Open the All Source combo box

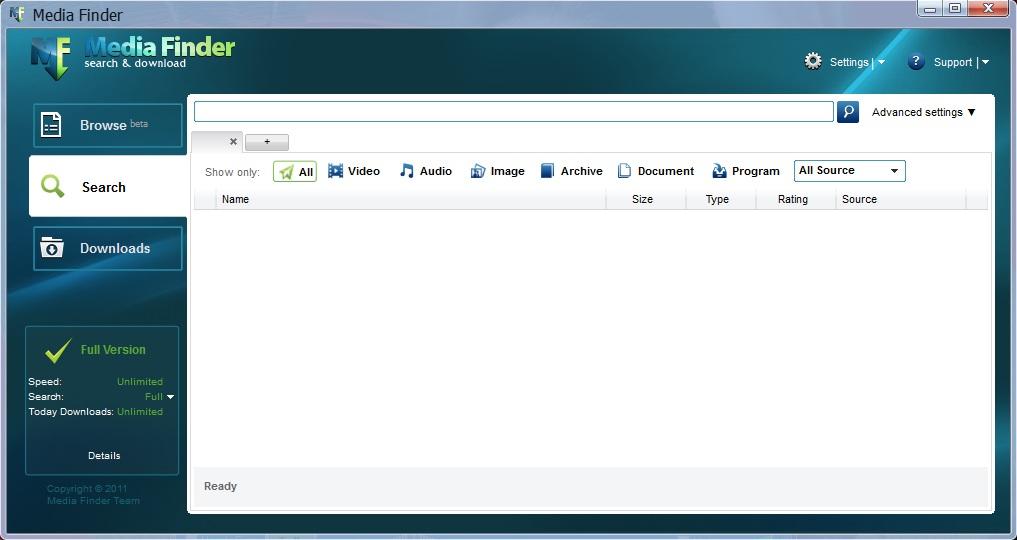850,170
